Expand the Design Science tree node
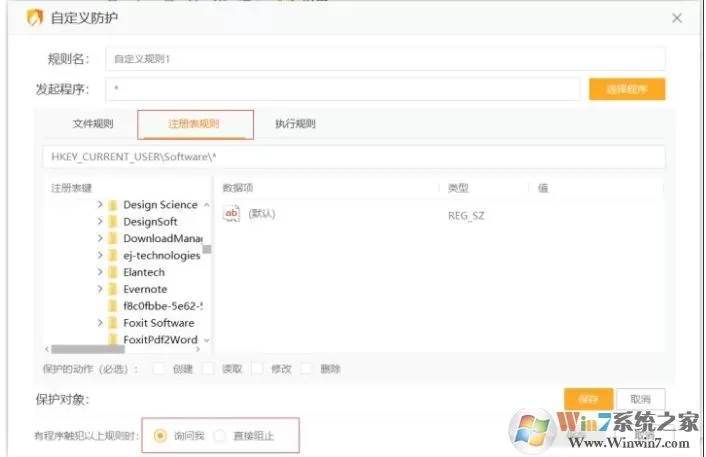Viewport: 706px width, 457px height. (100, 204)
